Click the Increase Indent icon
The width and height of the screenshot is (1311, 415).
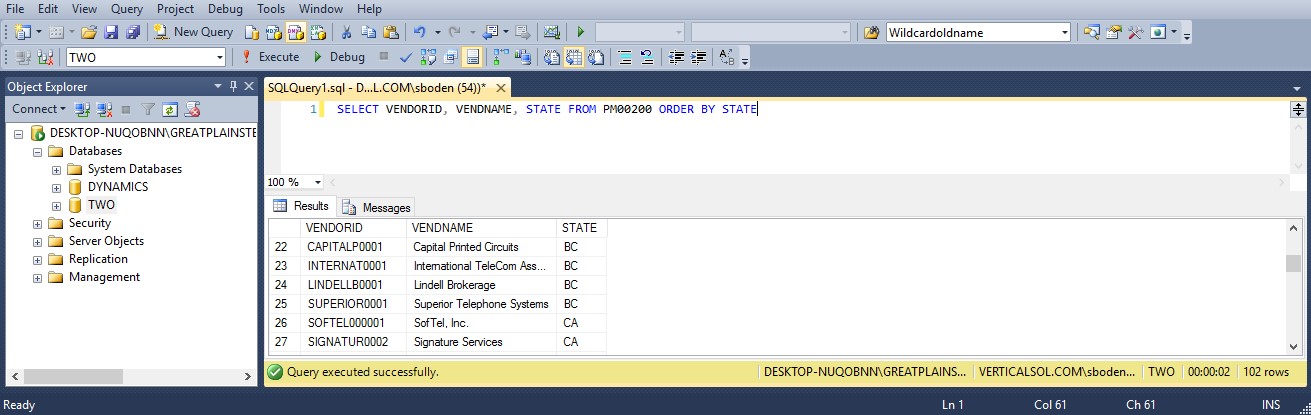(x=699, y=57)
